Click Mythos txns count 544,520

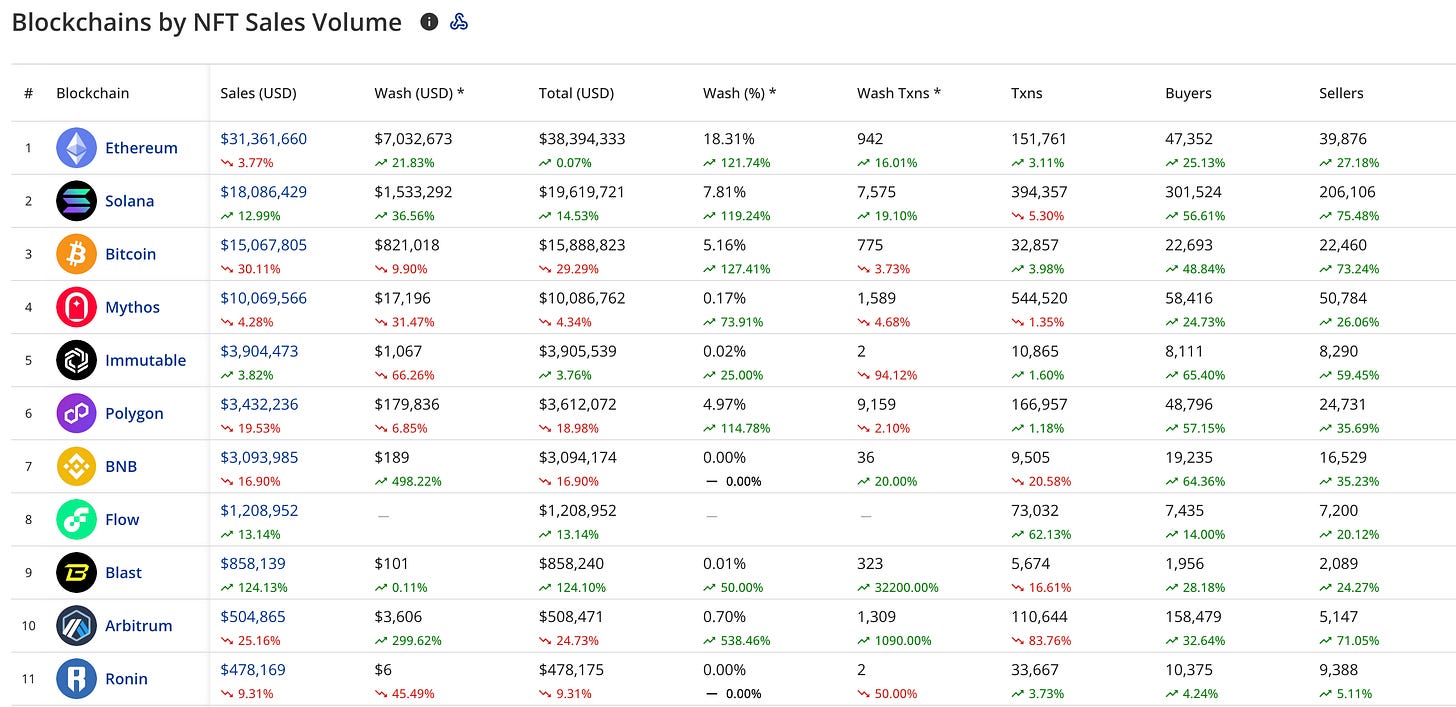[x=1039, y=298]
